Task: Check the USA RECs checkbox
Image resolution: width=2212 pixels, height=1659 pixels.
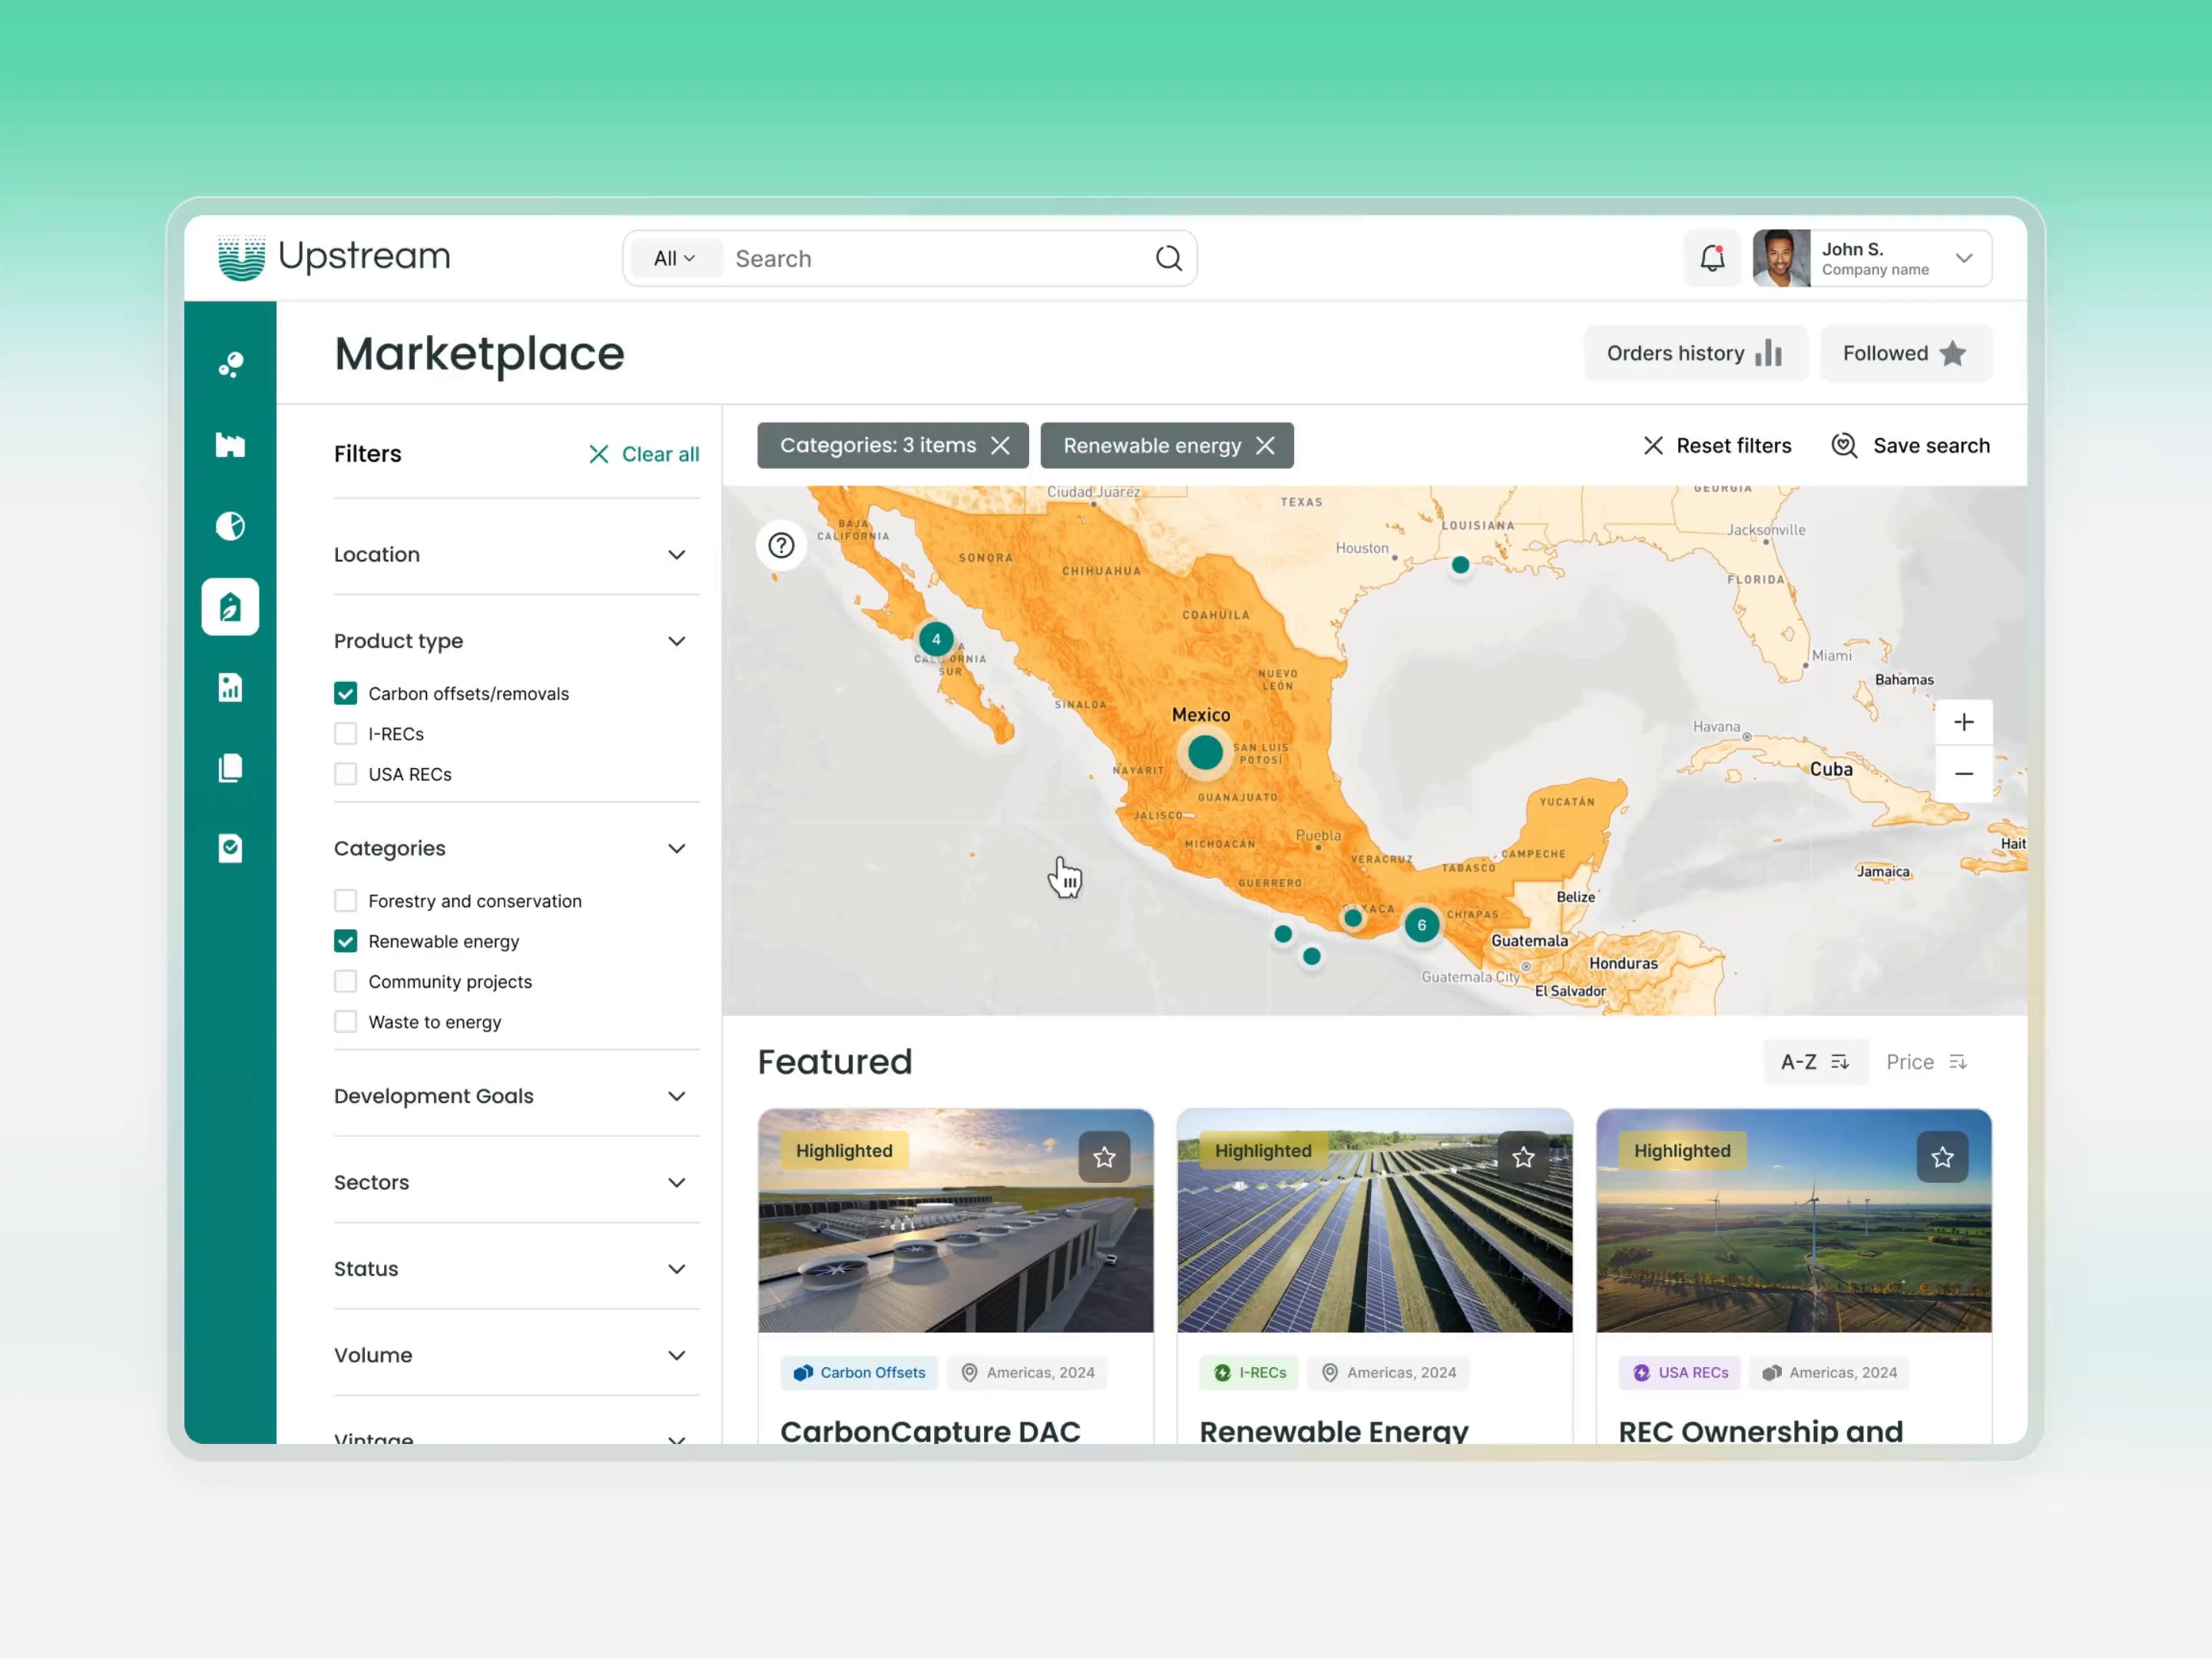Action: coord(345,774)
